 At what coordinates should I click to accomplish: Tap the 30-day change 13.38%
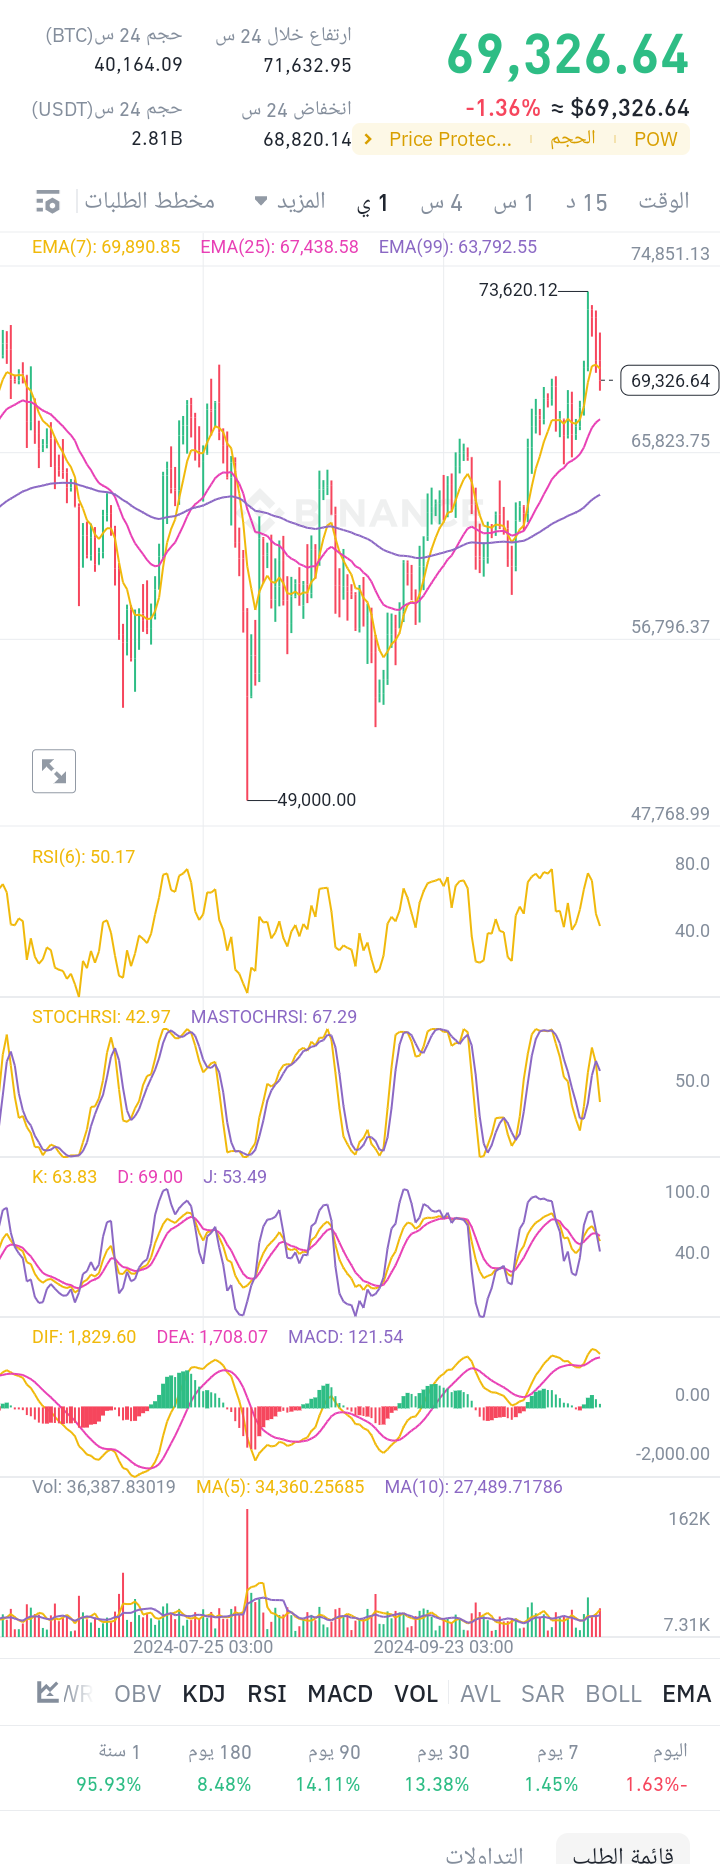coord(437,1784)
